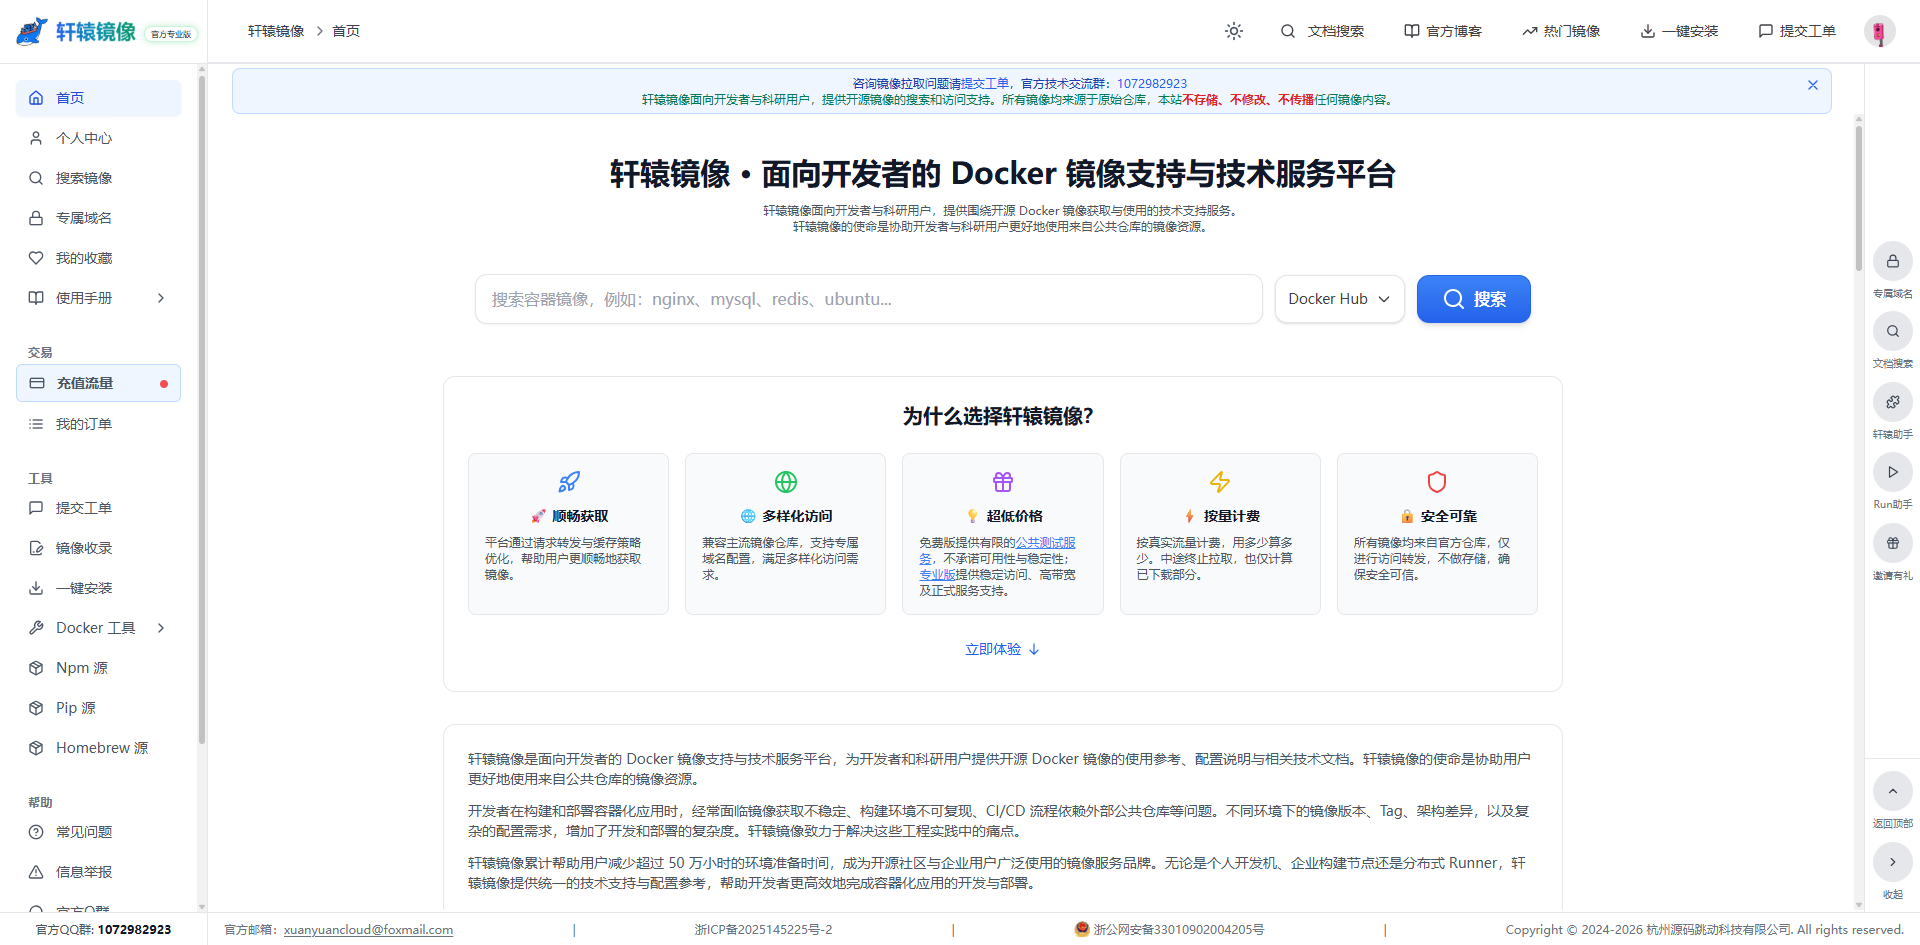Click 提交工单 link in the banner
Image resolution: width=1920 pixels, height=945 pixels.
coord(985,84)
